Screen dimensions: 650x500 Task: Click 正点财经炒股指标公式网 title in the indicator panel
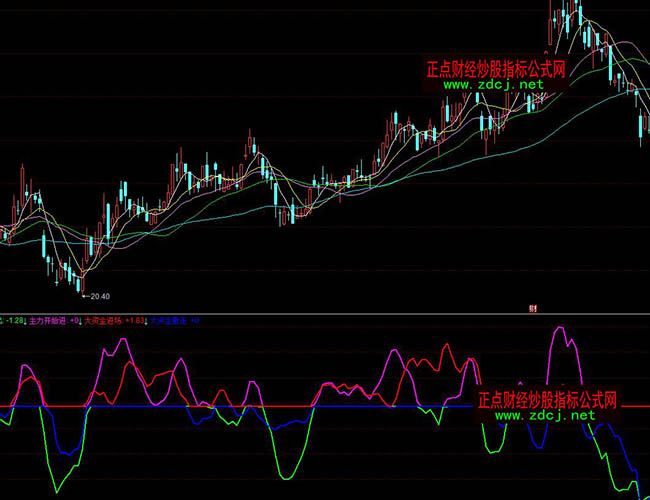click(x=547, y=399)
